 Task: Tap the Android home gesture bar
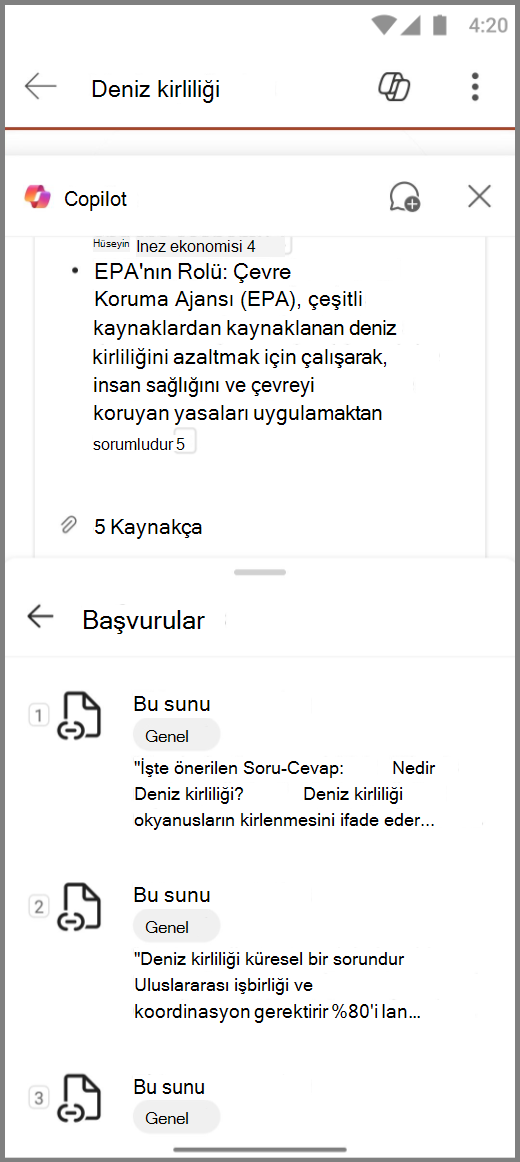point(259,1149)
